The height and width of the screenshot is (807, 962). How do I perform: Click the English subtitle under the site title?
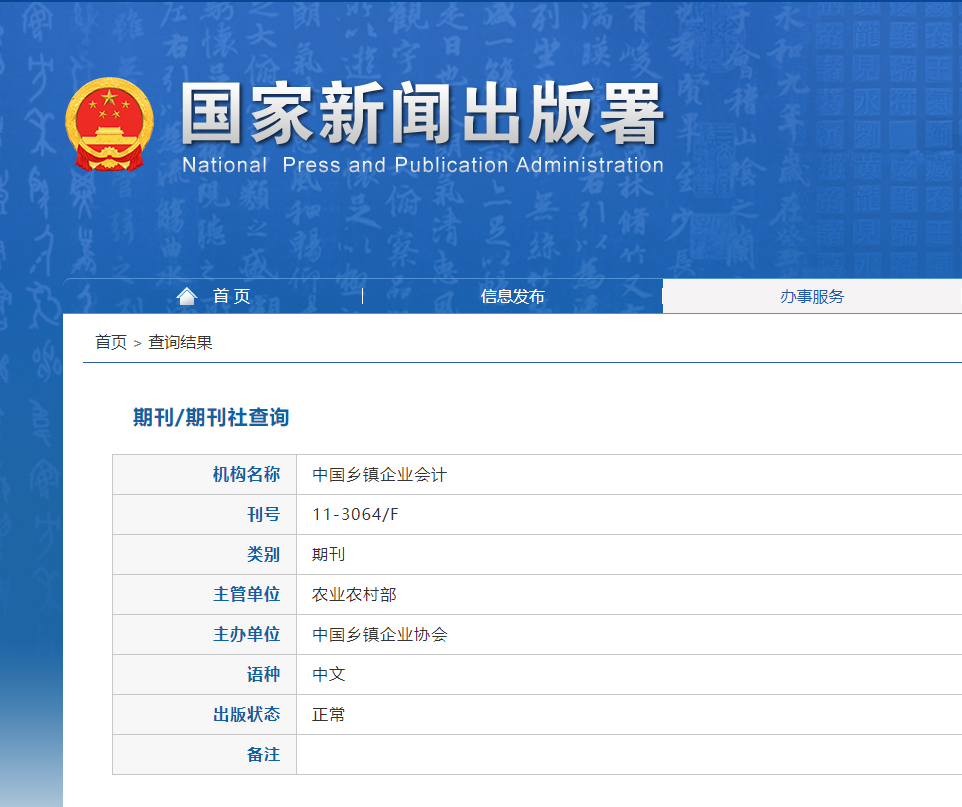point(422,165)
